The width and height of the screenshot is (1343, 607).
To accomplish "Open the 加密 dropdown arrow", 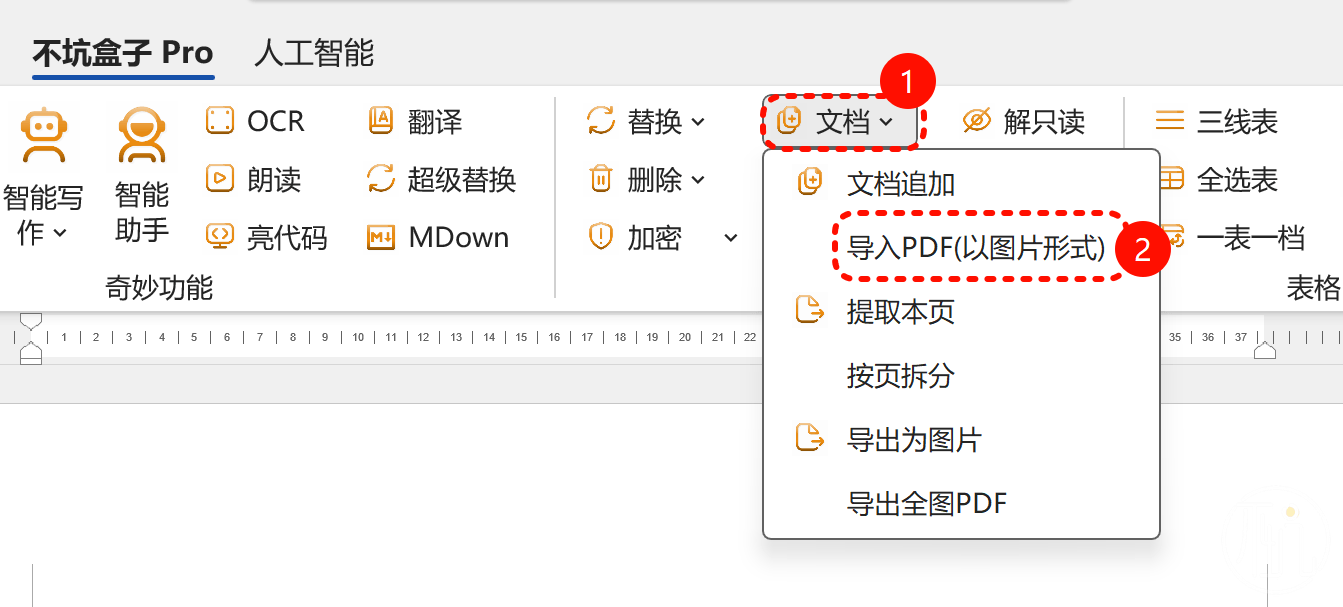I will [x=731, y=238].
